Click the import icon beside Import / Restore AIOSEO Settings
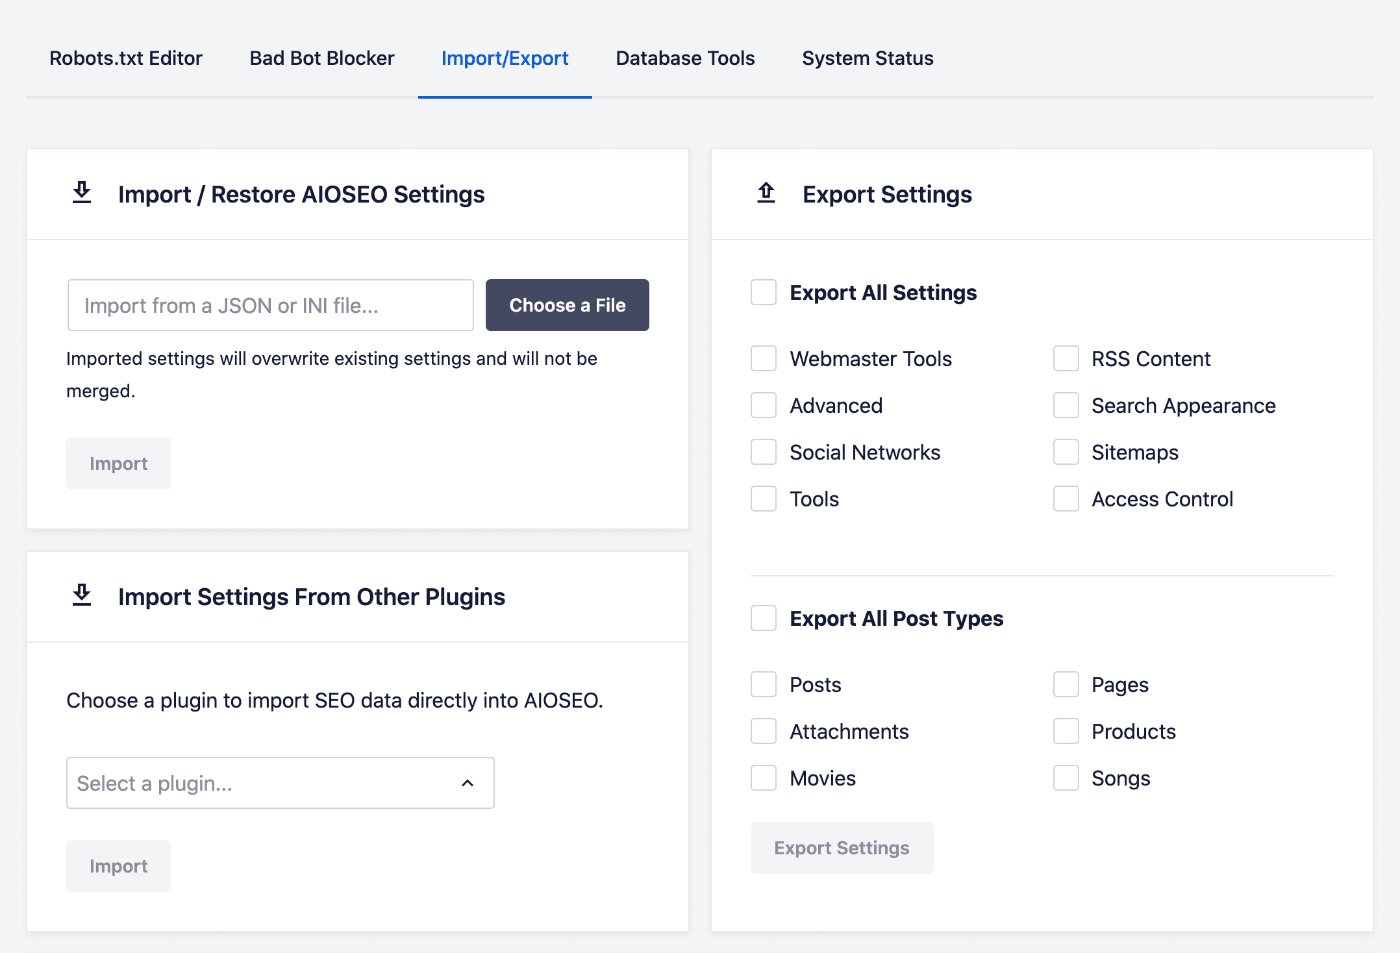1400x953 pixels. [x=82, y=193]
